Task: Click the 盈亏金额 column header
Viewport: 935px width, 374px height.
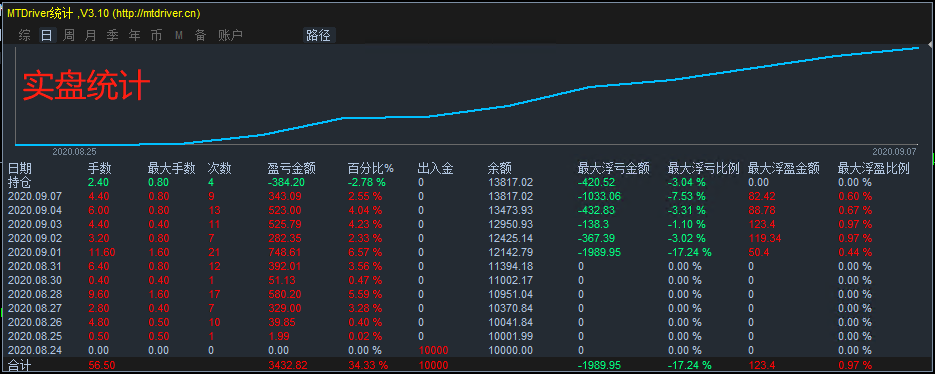Action: click(292, 169)
